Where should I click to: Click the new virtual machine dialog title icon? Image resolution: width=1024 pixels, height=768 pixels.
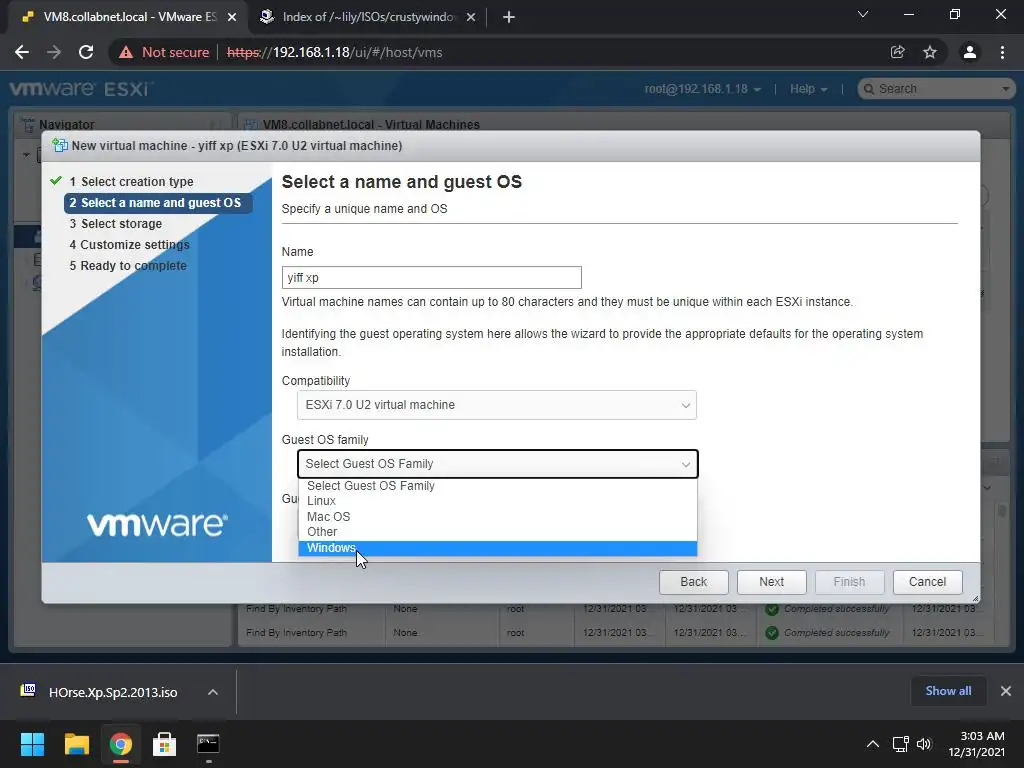point(60,146)
